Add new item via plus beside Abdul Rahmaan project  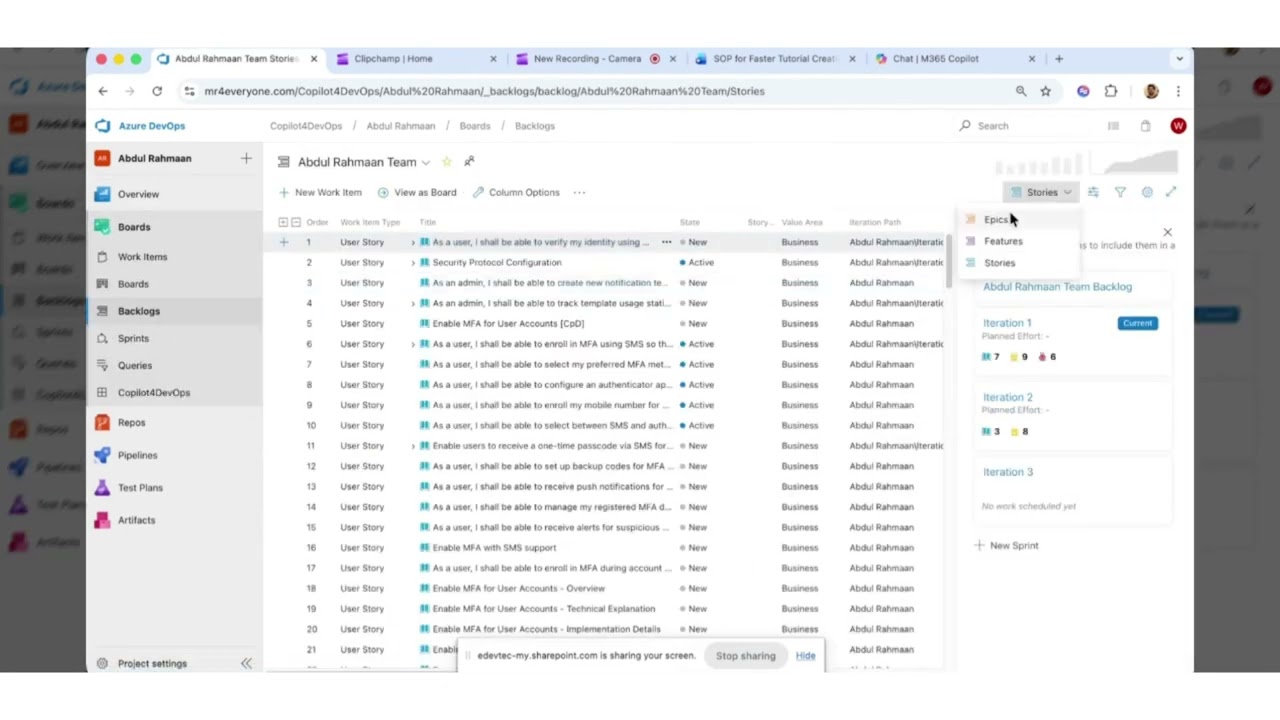246,158
